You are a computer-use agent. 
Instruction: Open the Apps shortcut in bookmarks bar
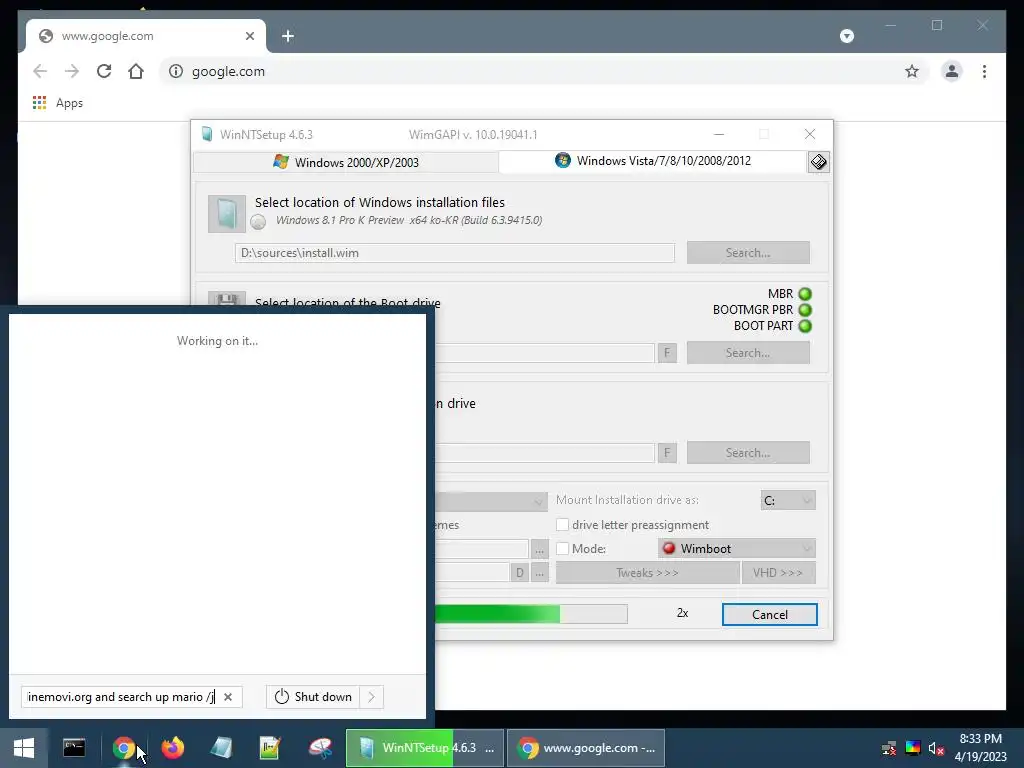[x=57, y=103]
